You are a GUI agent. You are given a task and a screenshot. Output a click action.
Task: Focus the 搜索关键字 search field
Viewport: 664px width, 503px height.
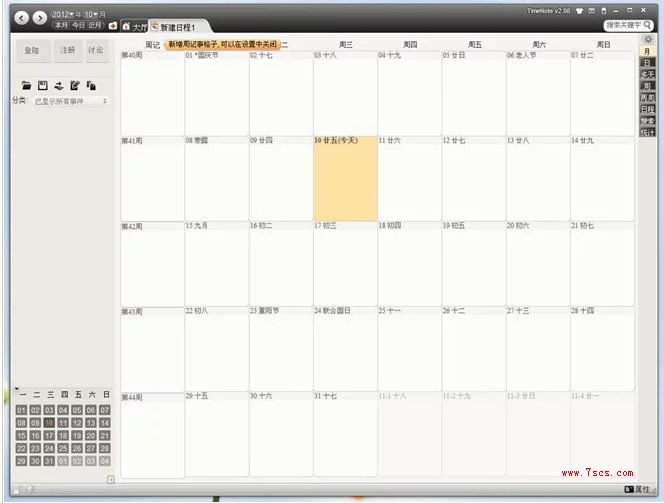click(x=624, y=25)
